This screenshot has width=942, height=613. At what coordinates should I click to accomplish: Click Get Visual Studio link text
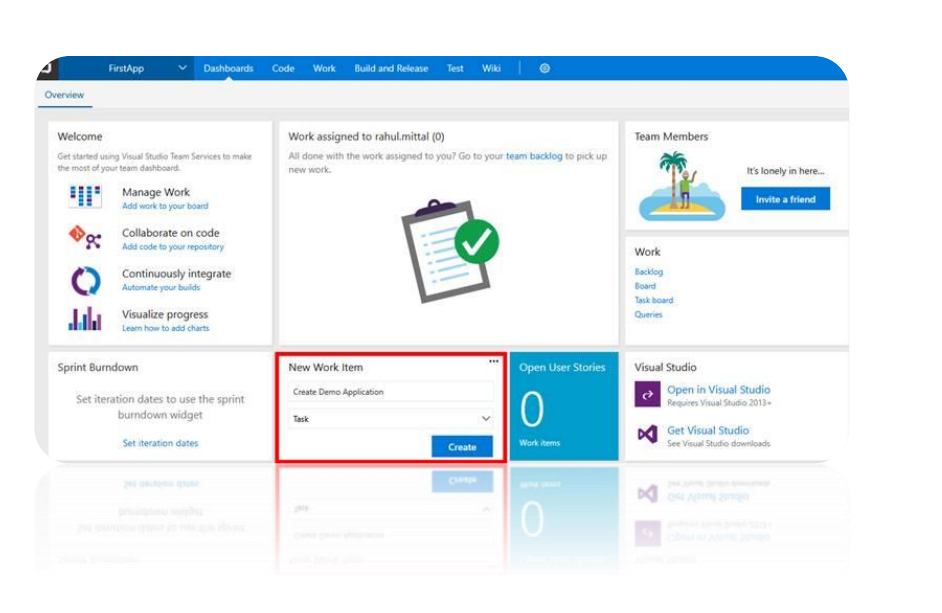coord(708,430)
